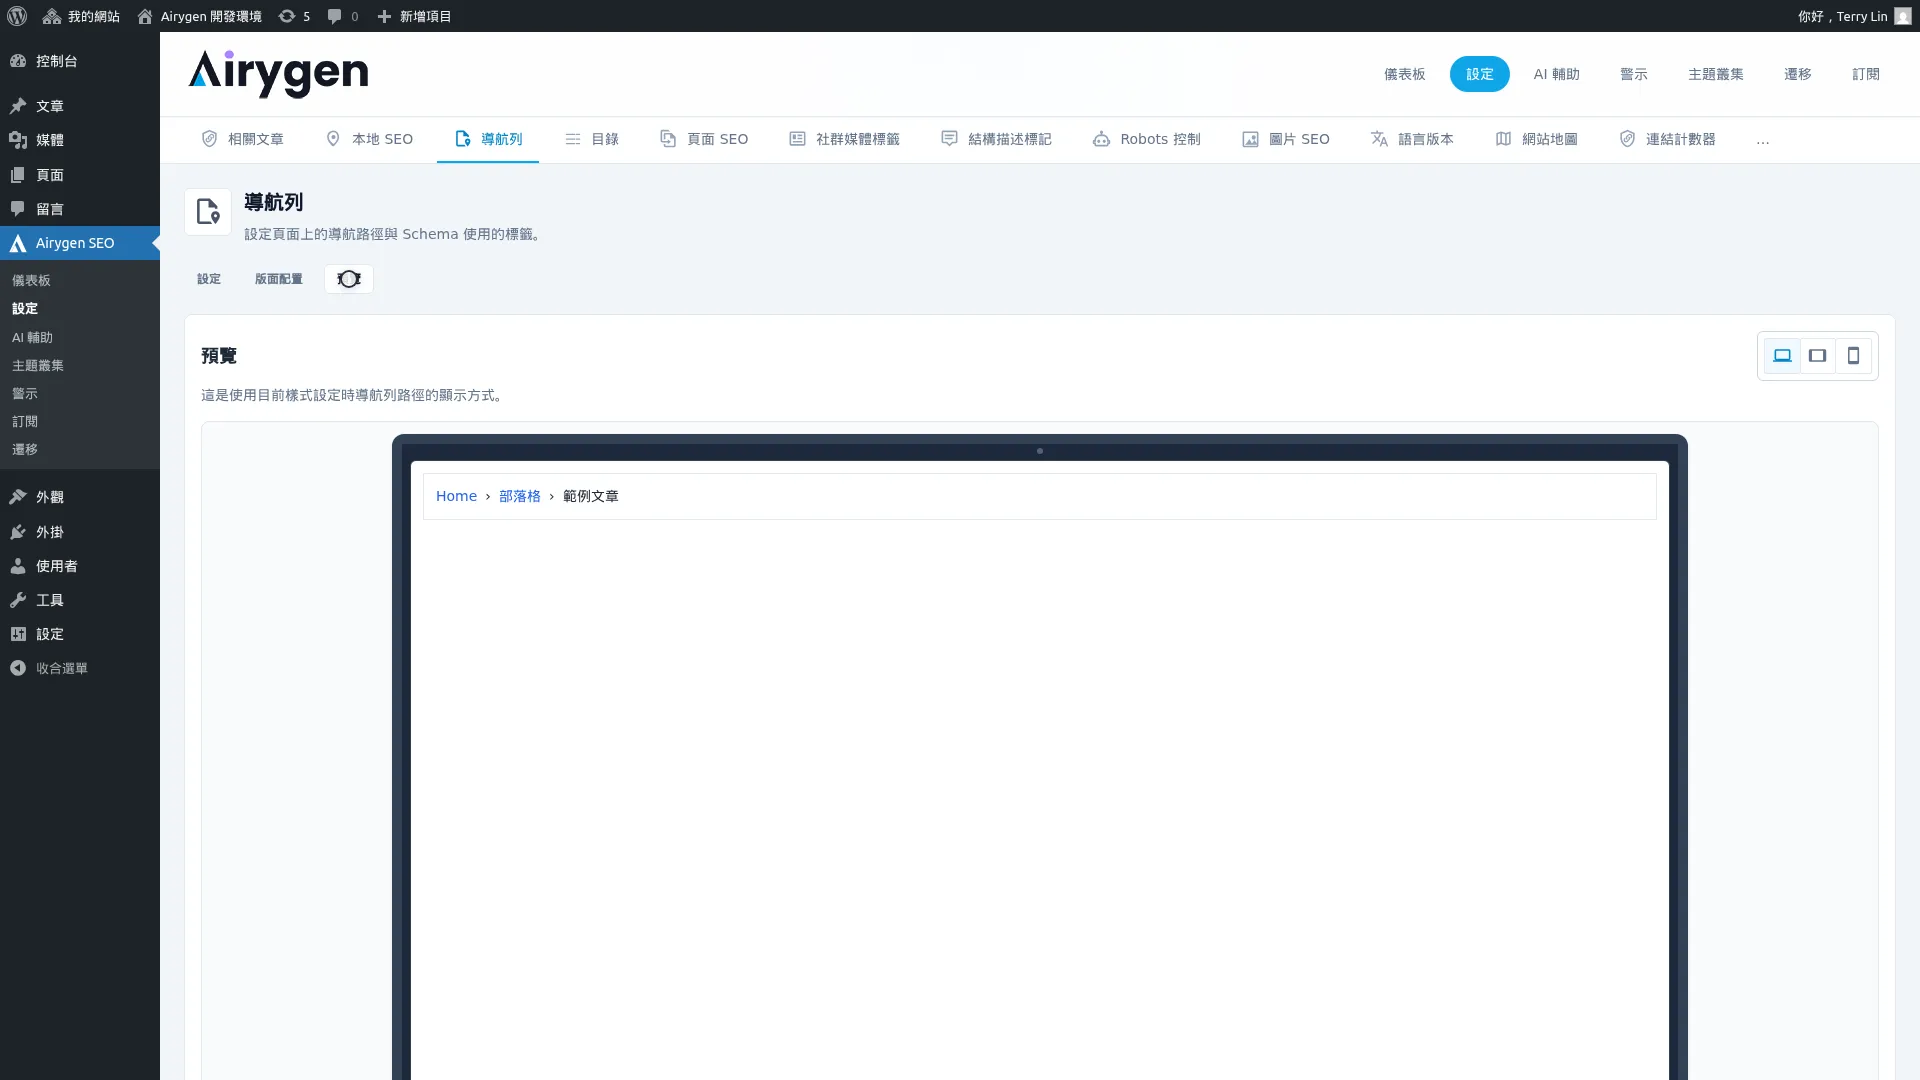Open 主題叢集 in top navigation

coord(1715,74)
